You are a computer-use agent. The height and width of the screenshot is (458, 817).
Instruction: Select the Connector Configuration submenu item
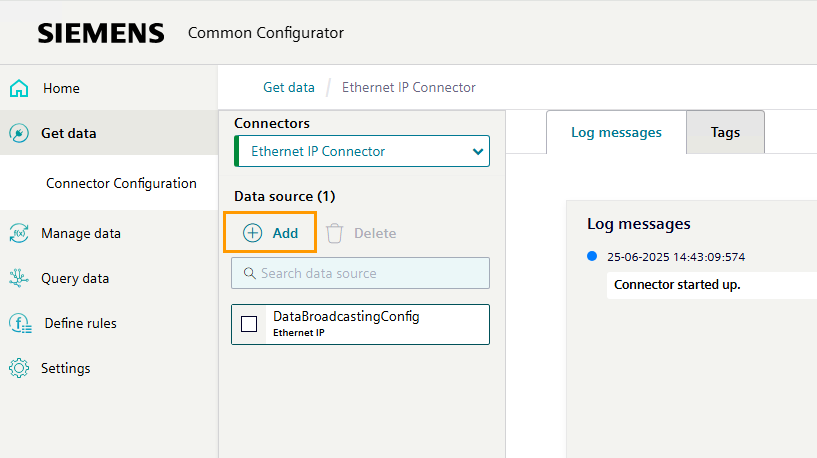[121, 183]
